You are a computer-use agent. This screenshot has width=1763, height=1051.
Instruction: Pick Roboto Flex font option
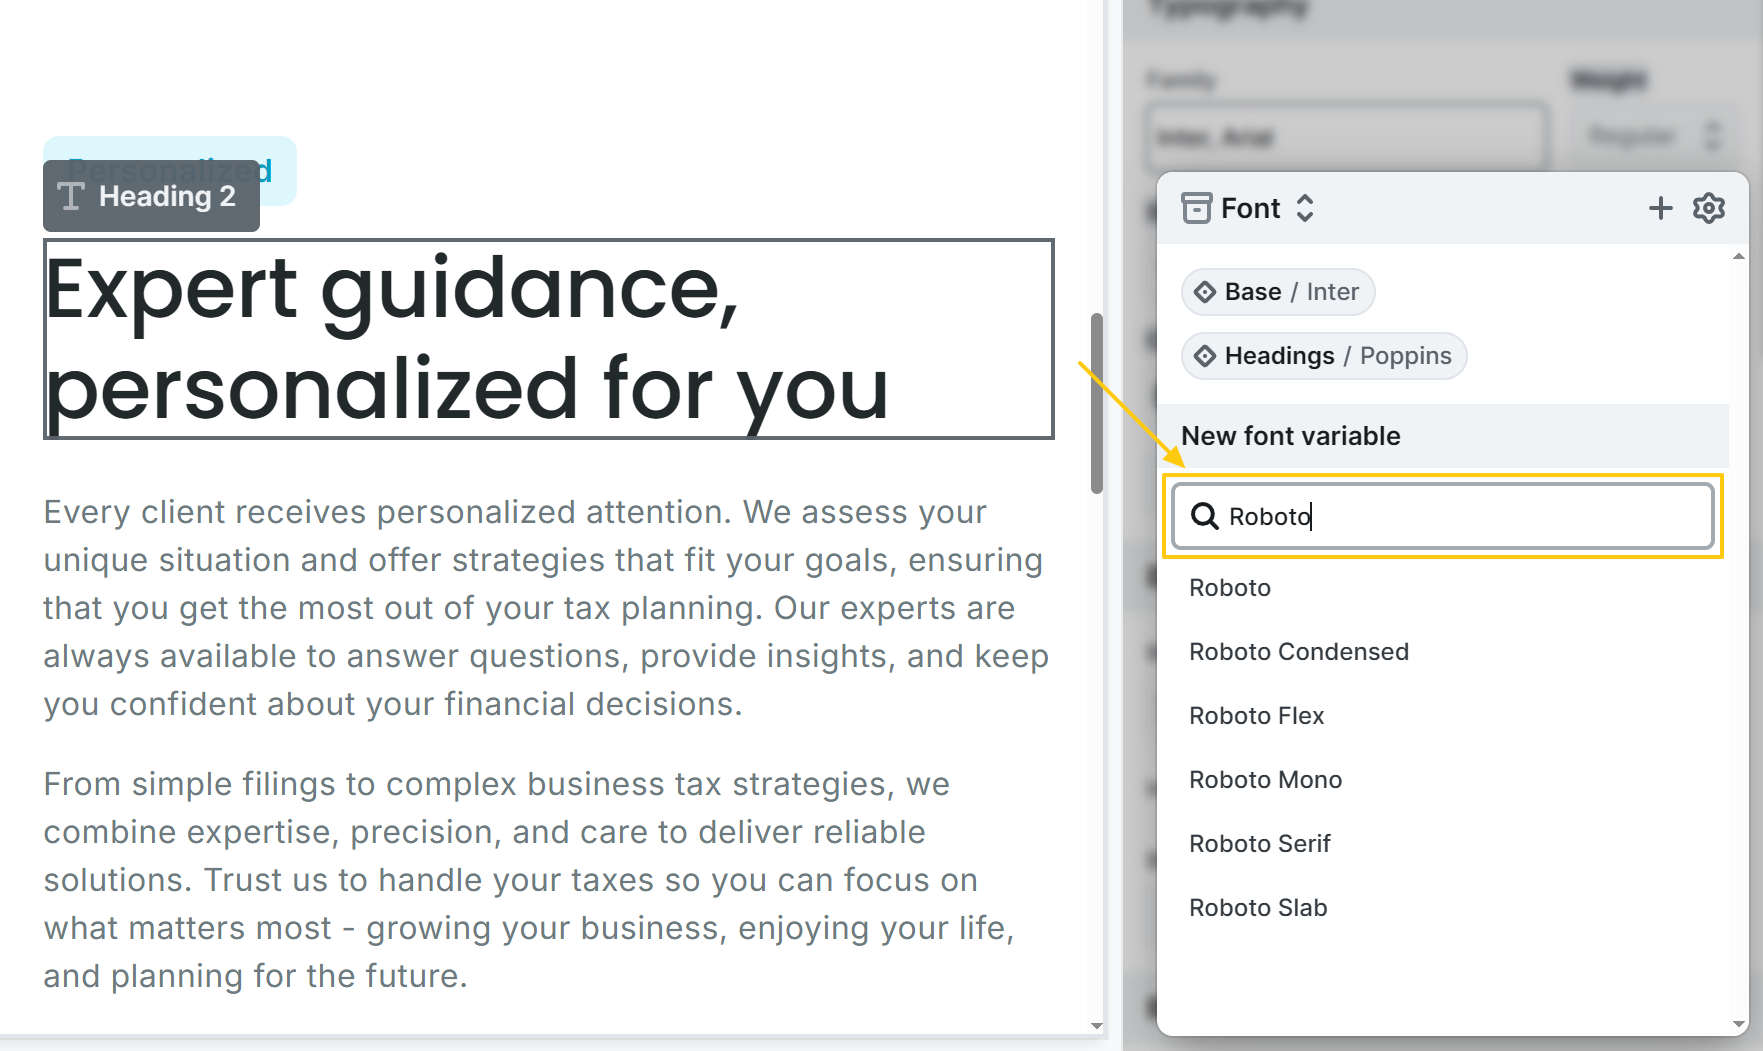1256,716
